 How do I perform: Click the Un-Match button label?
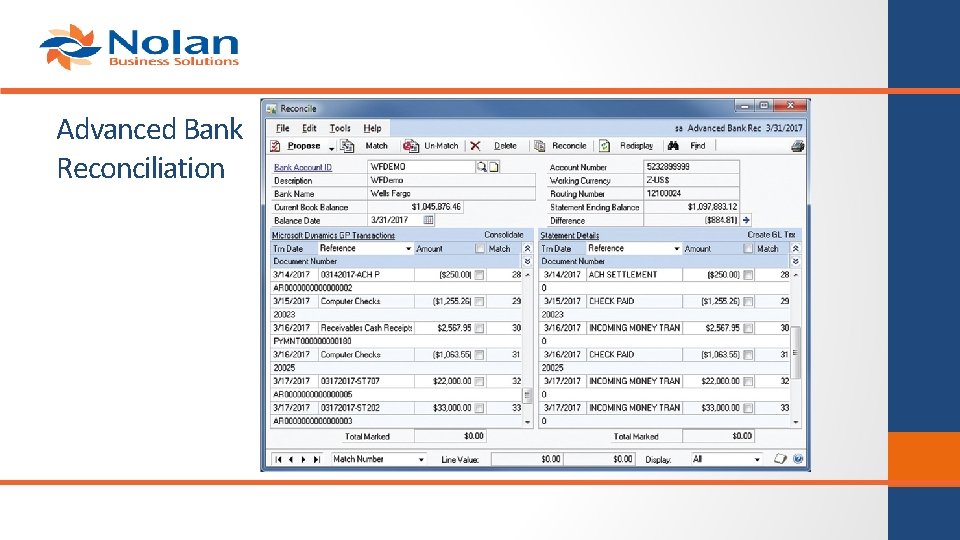coord(441,146)
